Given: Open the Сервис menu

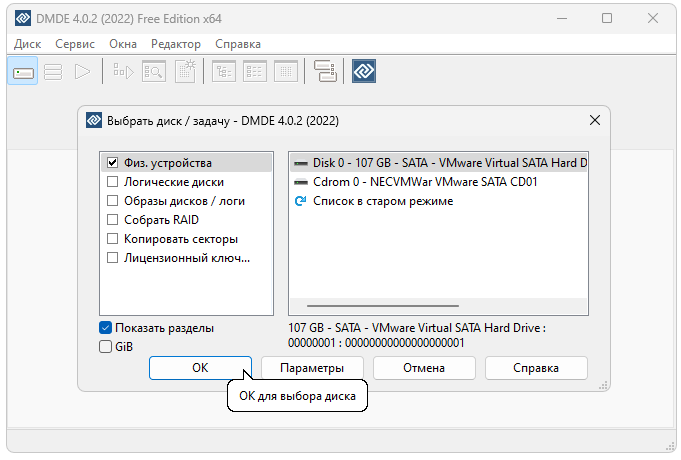Looking at the screenshot, I should pyautogui.click(x=75, y=44).
